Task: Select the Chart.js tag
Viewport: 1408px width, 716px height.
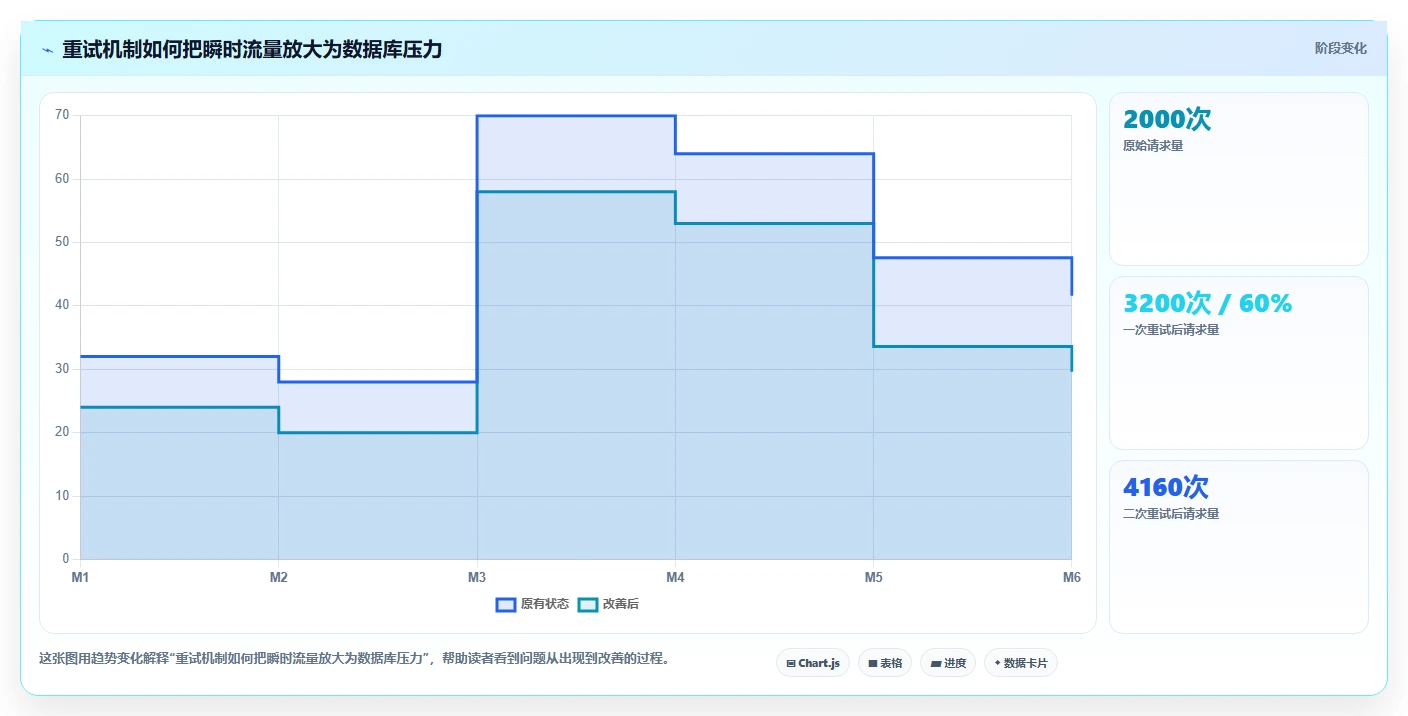Action: [x=813, y=663]
